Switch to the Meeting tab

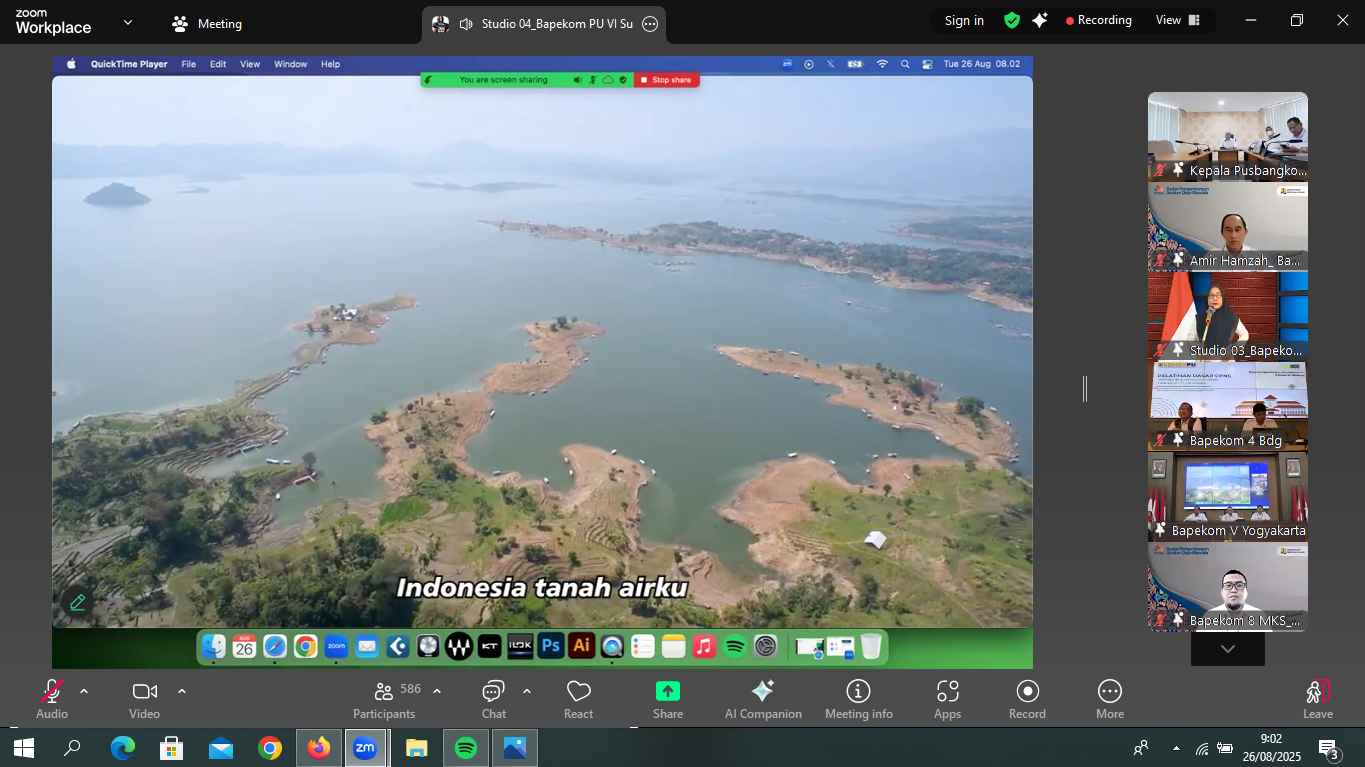207,24
